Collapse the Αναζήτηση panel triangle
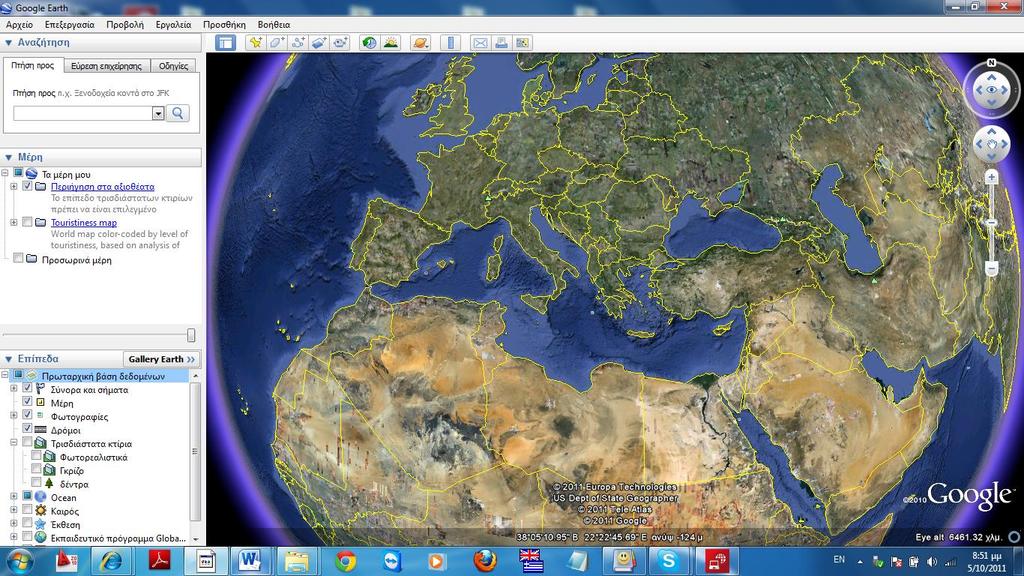 tap(8, 42)
